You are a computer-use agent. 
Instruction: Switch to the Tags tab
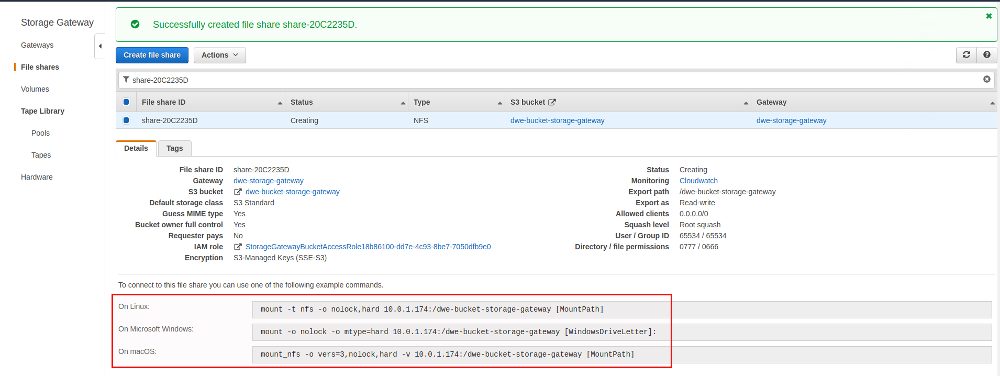175,148
